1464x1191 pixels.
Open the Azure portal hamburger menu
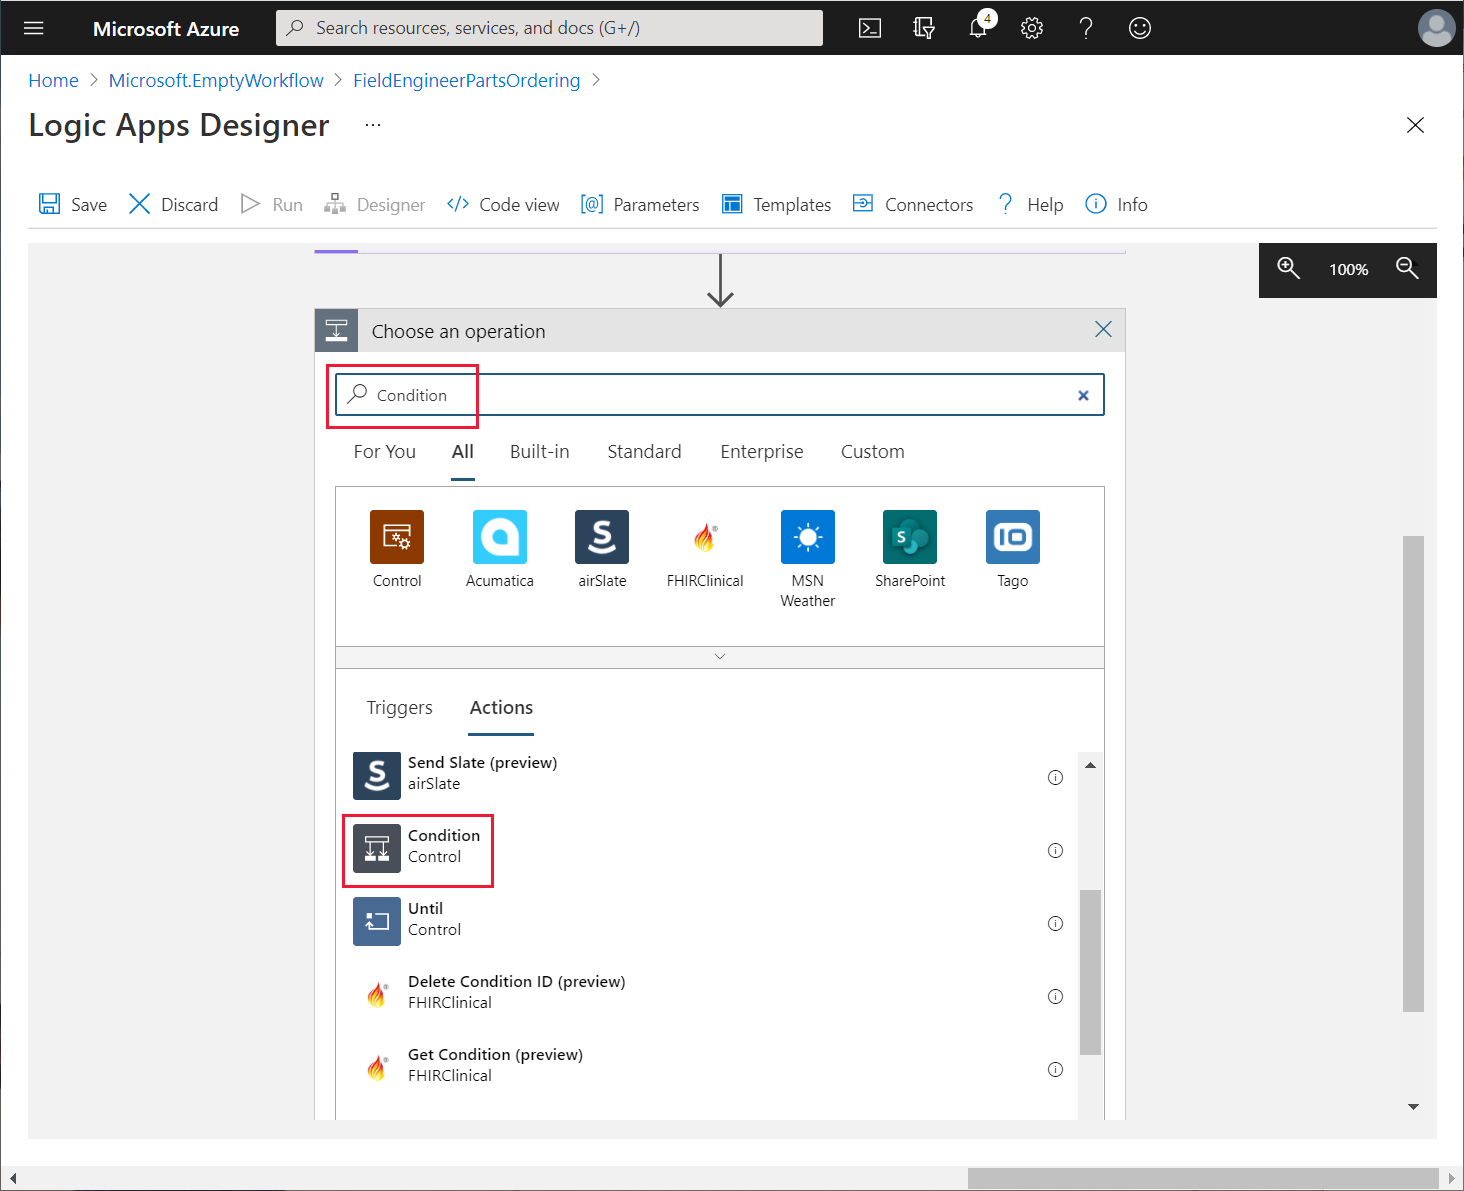(x=34, y=28)
